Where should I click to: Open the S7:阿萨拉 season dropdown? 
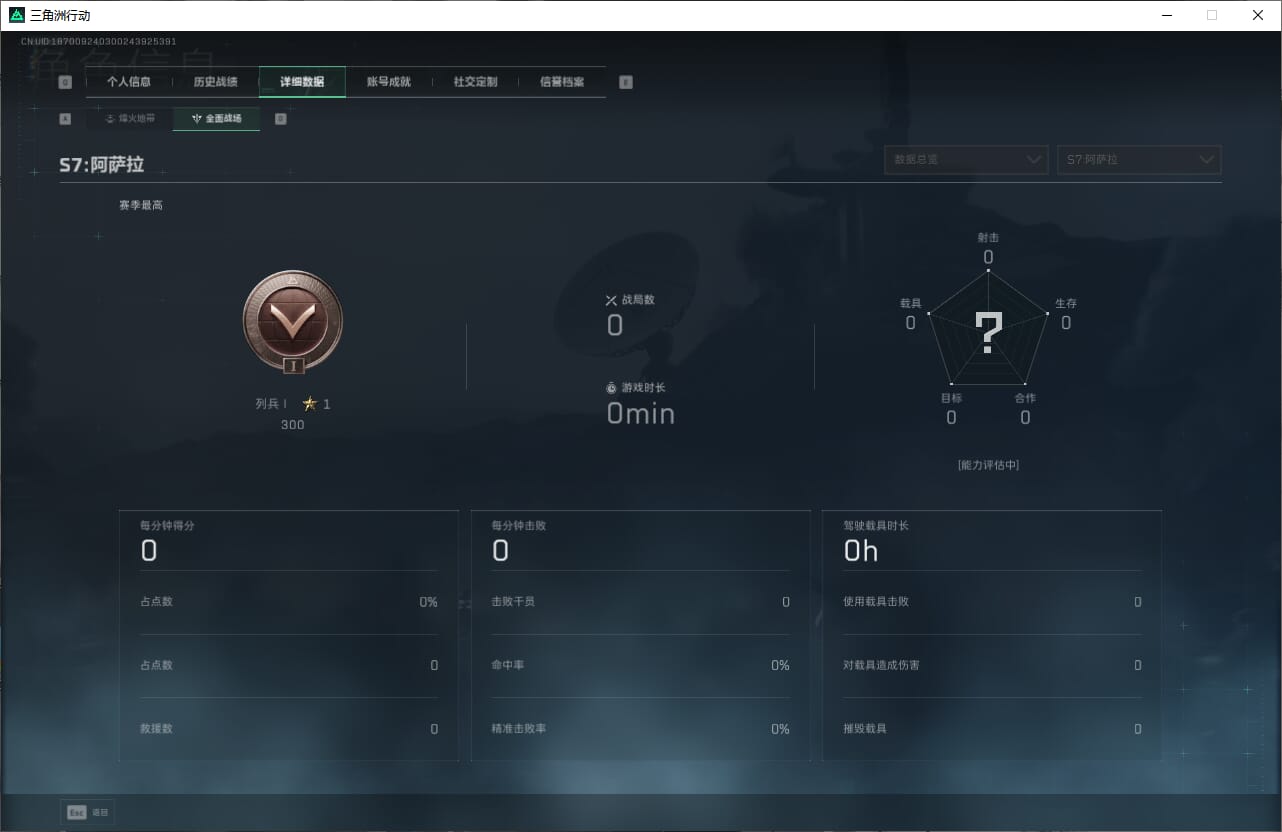1139,160
